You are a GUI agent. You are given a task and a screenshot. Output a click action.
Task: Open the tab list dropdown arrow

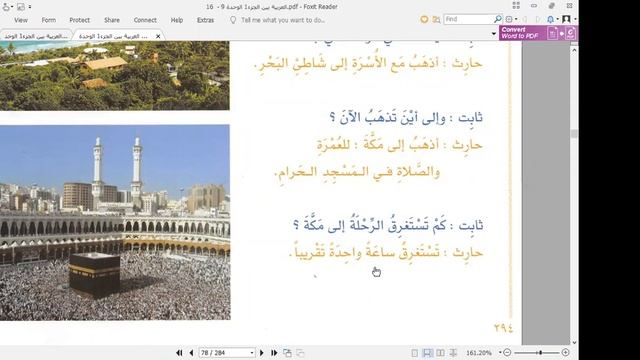493,34
